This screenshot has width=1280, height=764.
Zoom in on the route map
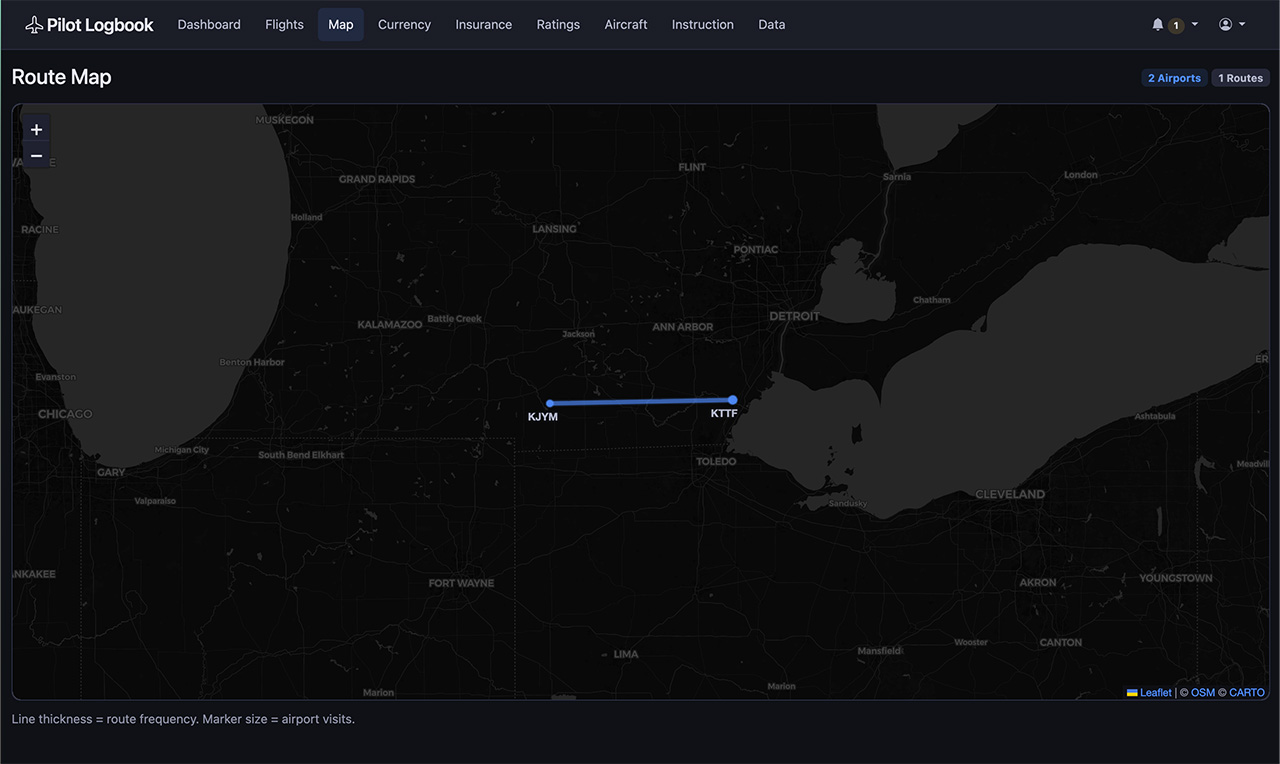point(37,130)
